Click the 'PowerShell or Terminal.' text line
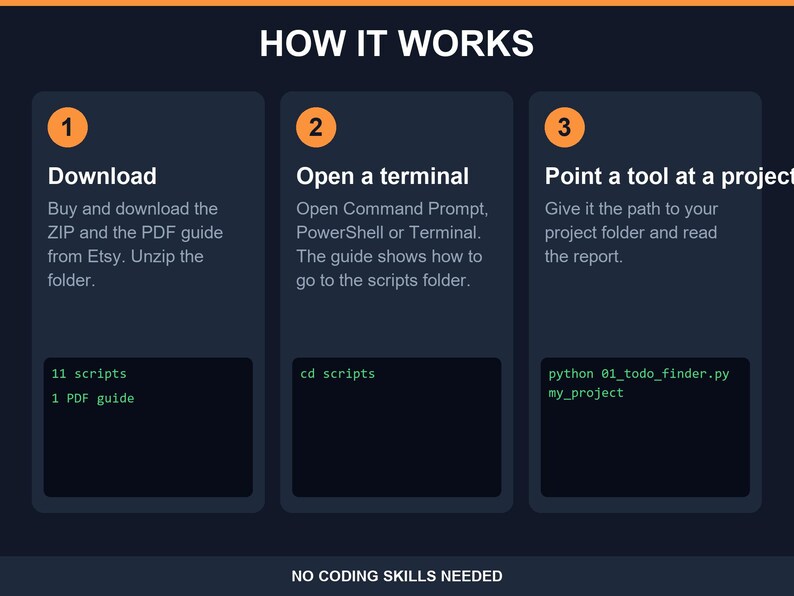Viewport: 794px width, 596px height. click(x=389, y=232)
